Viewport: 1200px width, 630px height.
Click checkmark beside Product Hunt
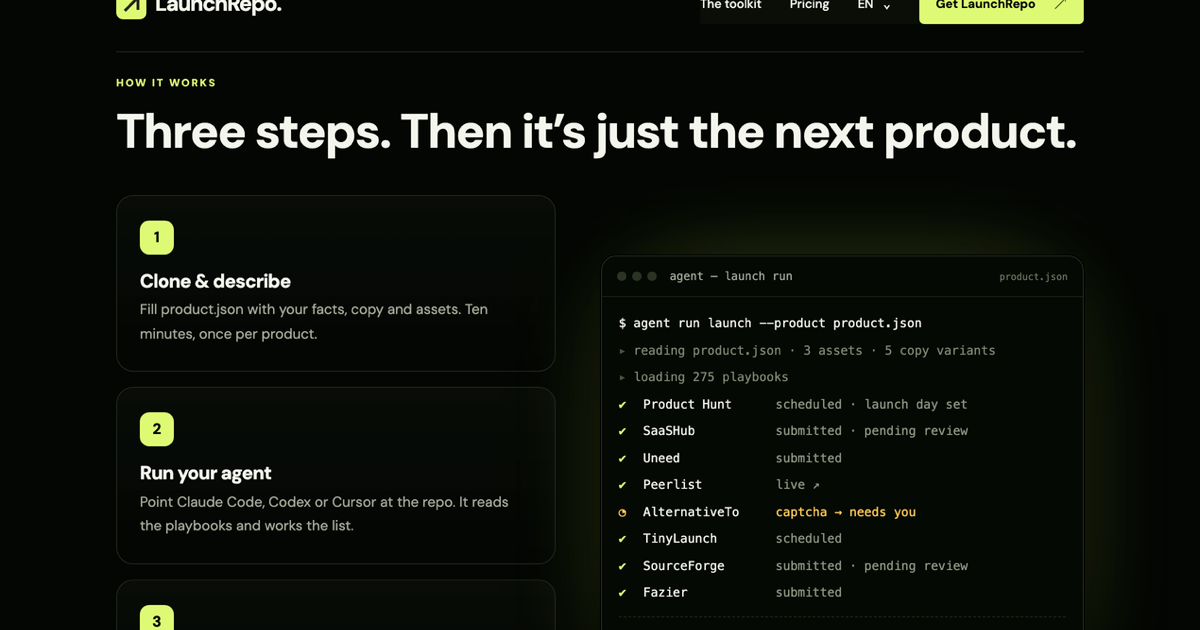pyautogui.click(x=622, y=404)
